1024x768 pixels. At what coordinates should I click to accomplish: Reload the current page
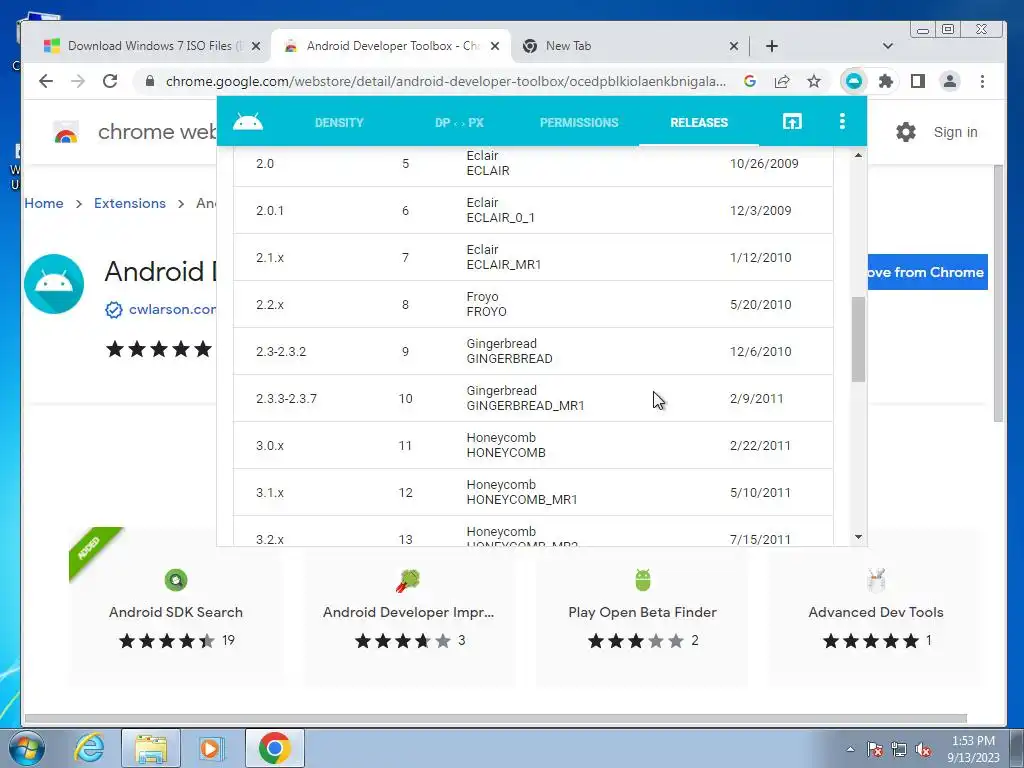pos(110,81)
